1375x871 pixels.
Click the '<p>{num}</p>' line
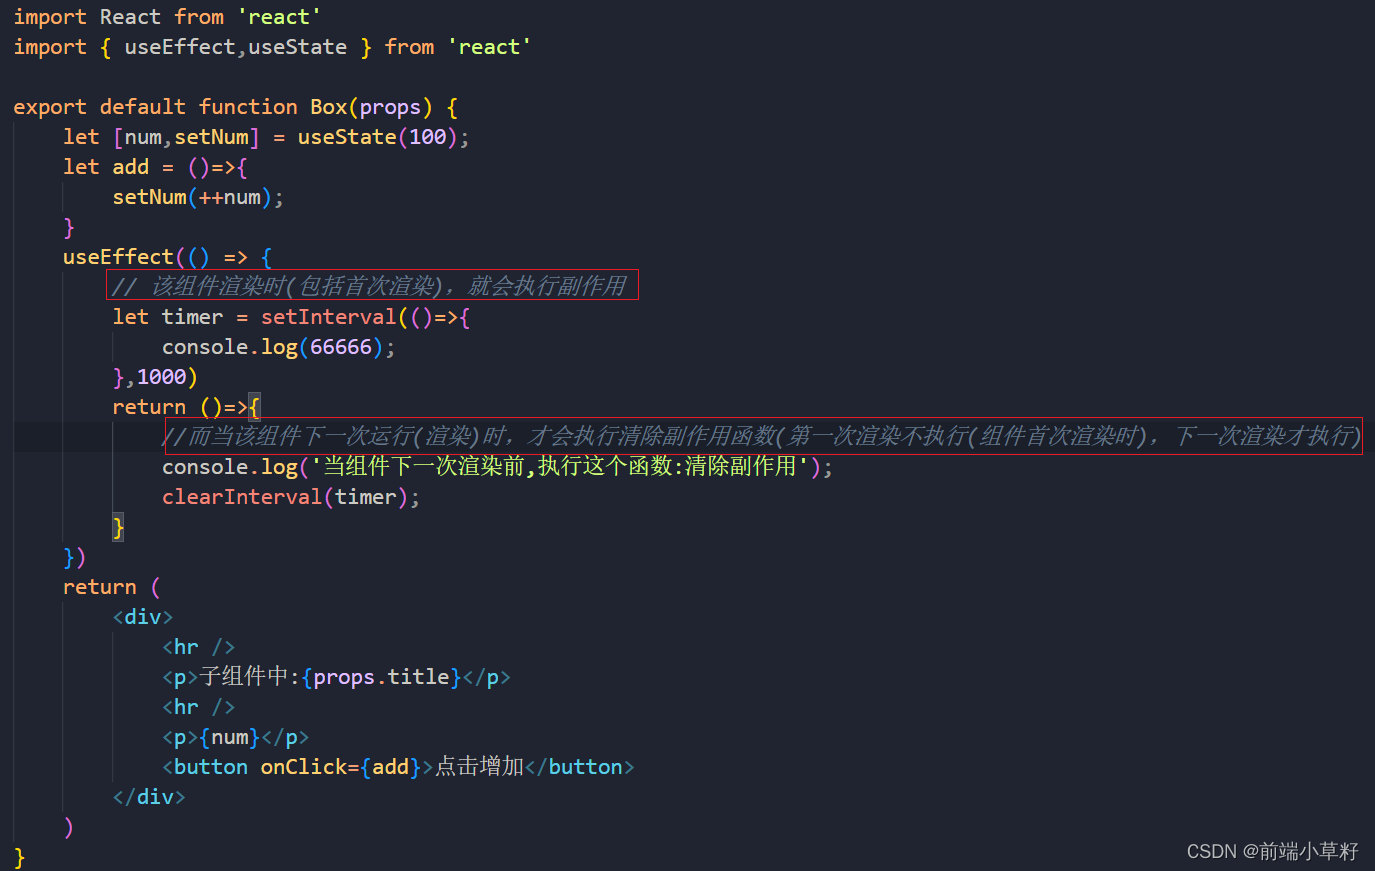(x=235, y=737)
